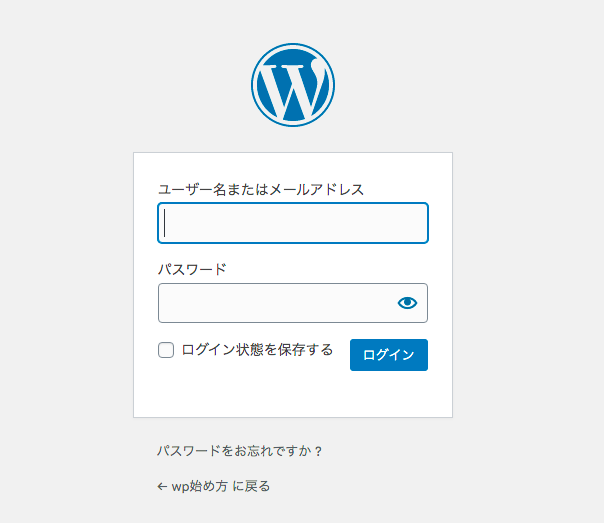The image size is (604, 523).
Task: Click the ユーザー名またはメールアドレス label
Action: pos(261,189)
